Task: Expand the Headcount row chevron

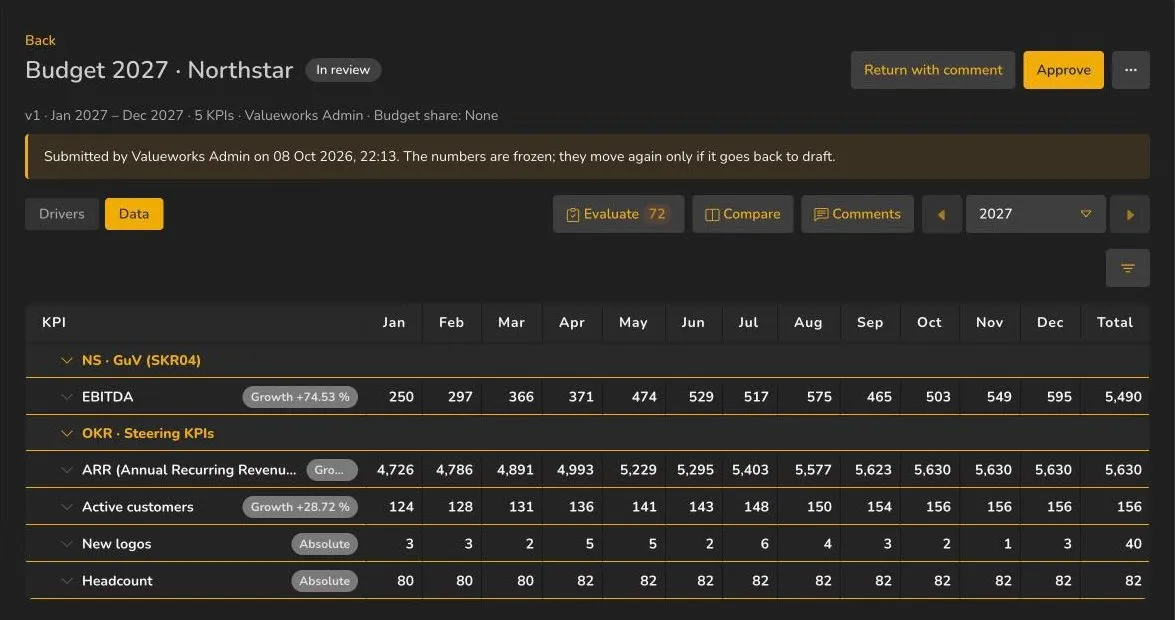Action: pos(67,580)
